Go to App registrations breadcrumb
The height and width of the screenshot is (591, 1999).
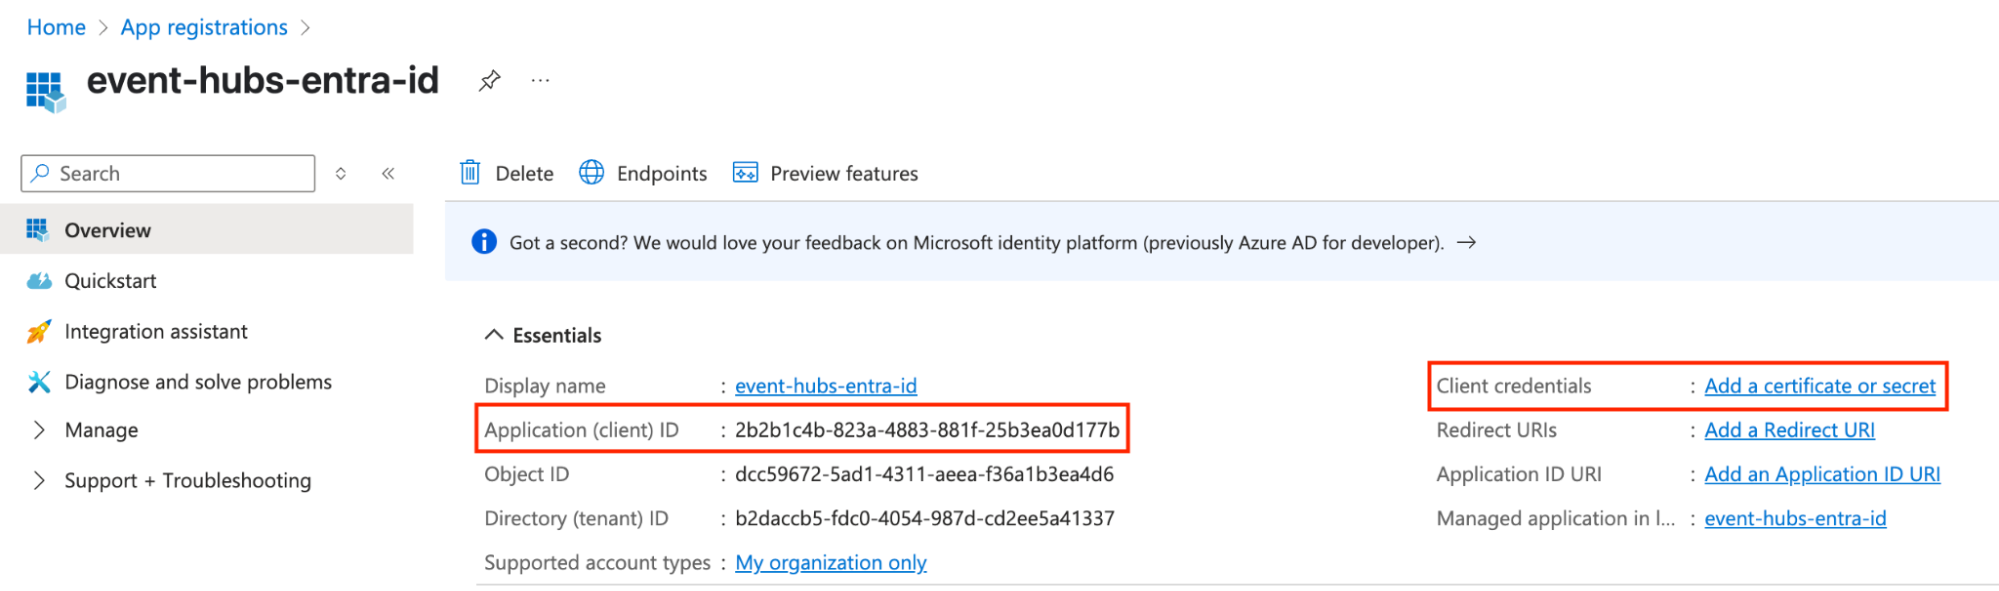coord(204,27)
